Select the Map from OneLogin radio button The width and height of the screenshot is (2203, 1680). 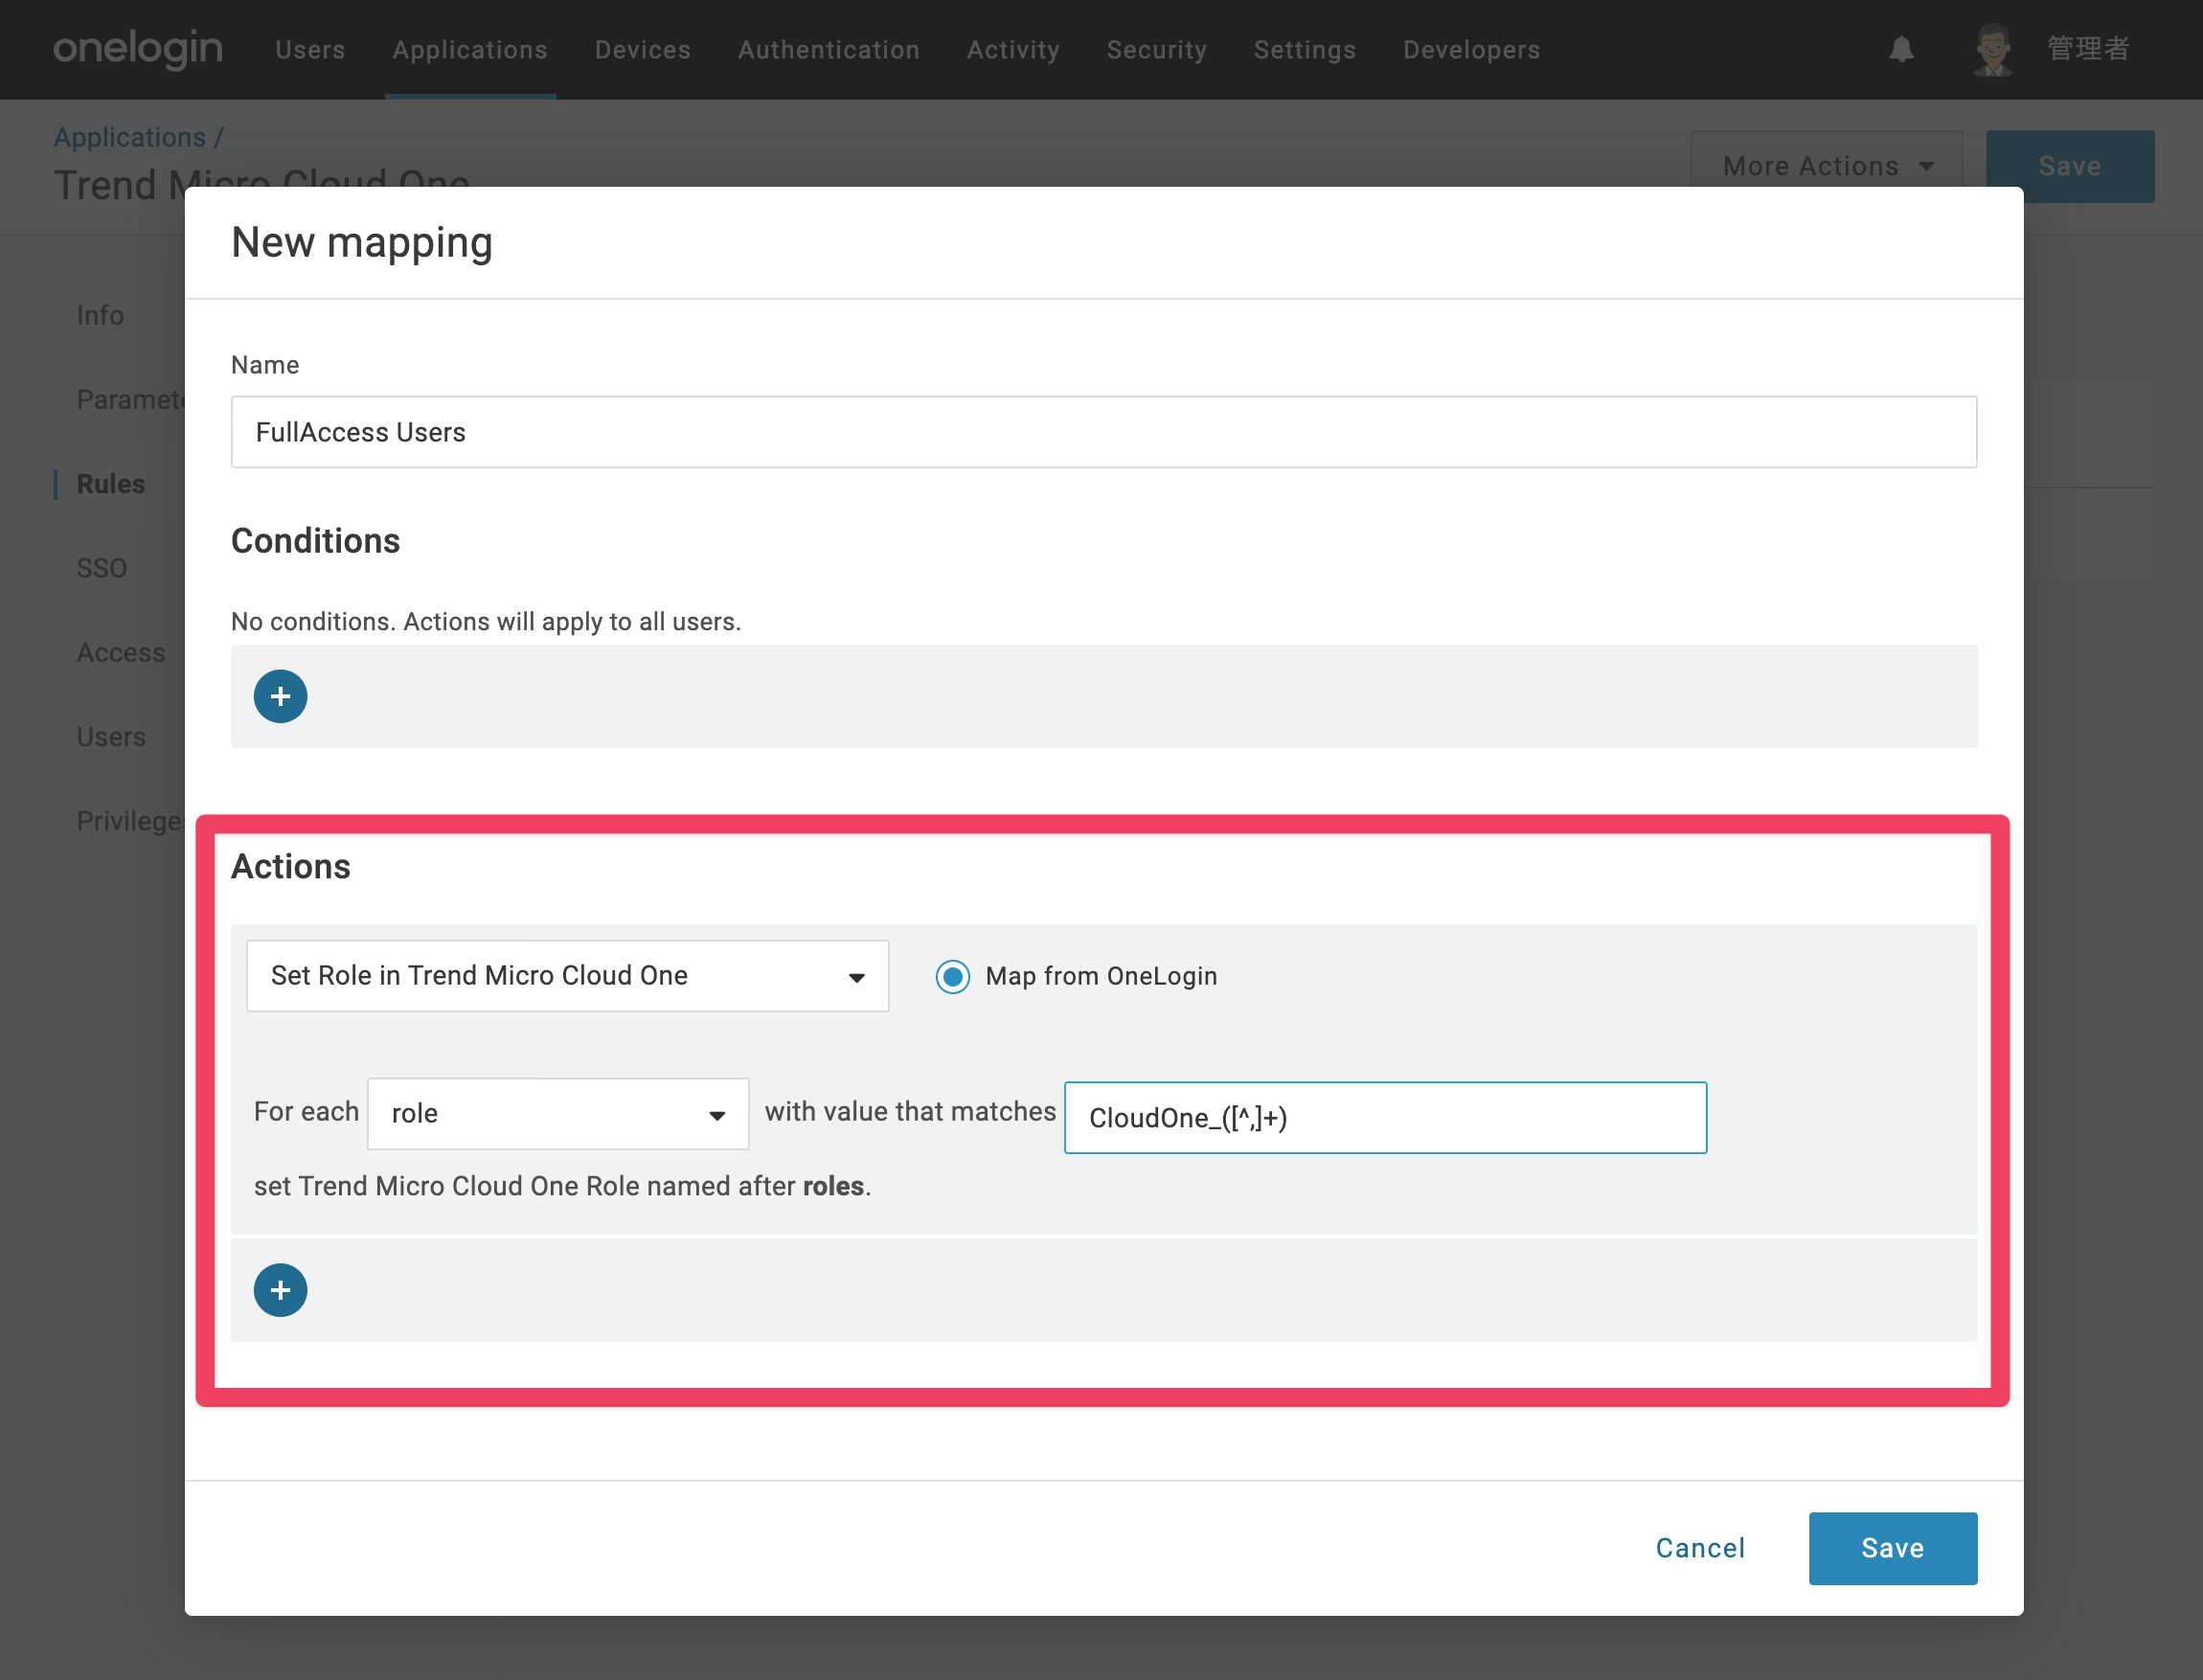click(952, 976)
